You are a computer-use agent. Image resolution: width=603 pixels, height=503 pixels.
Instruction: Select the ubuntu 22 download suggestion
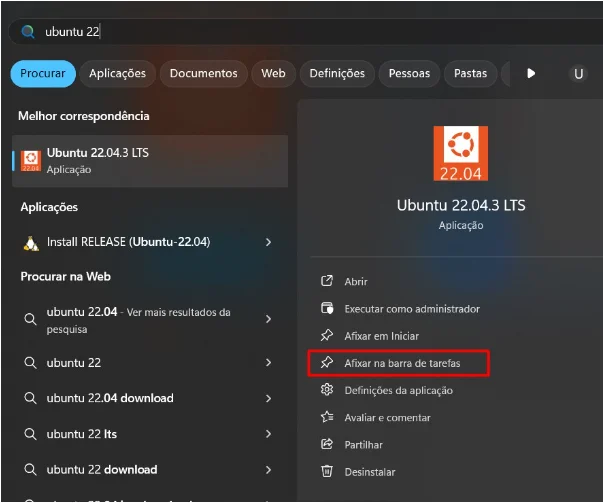pyautogui.click(x=150, y=470)
